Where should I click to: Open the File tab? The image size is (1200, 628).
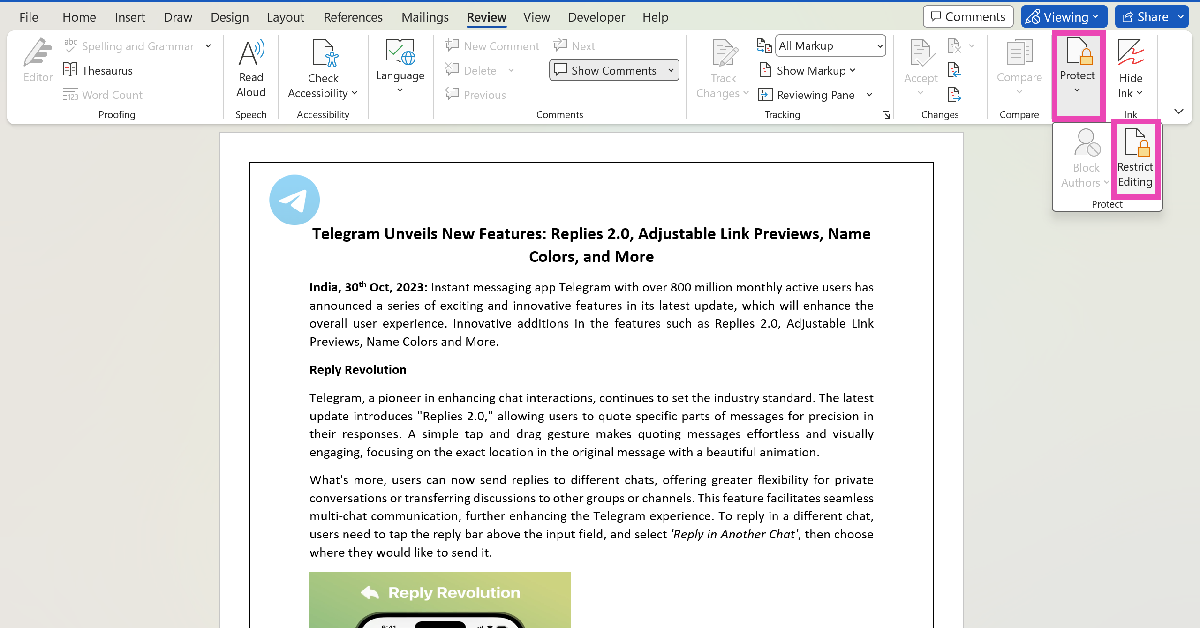pos(29,17)
